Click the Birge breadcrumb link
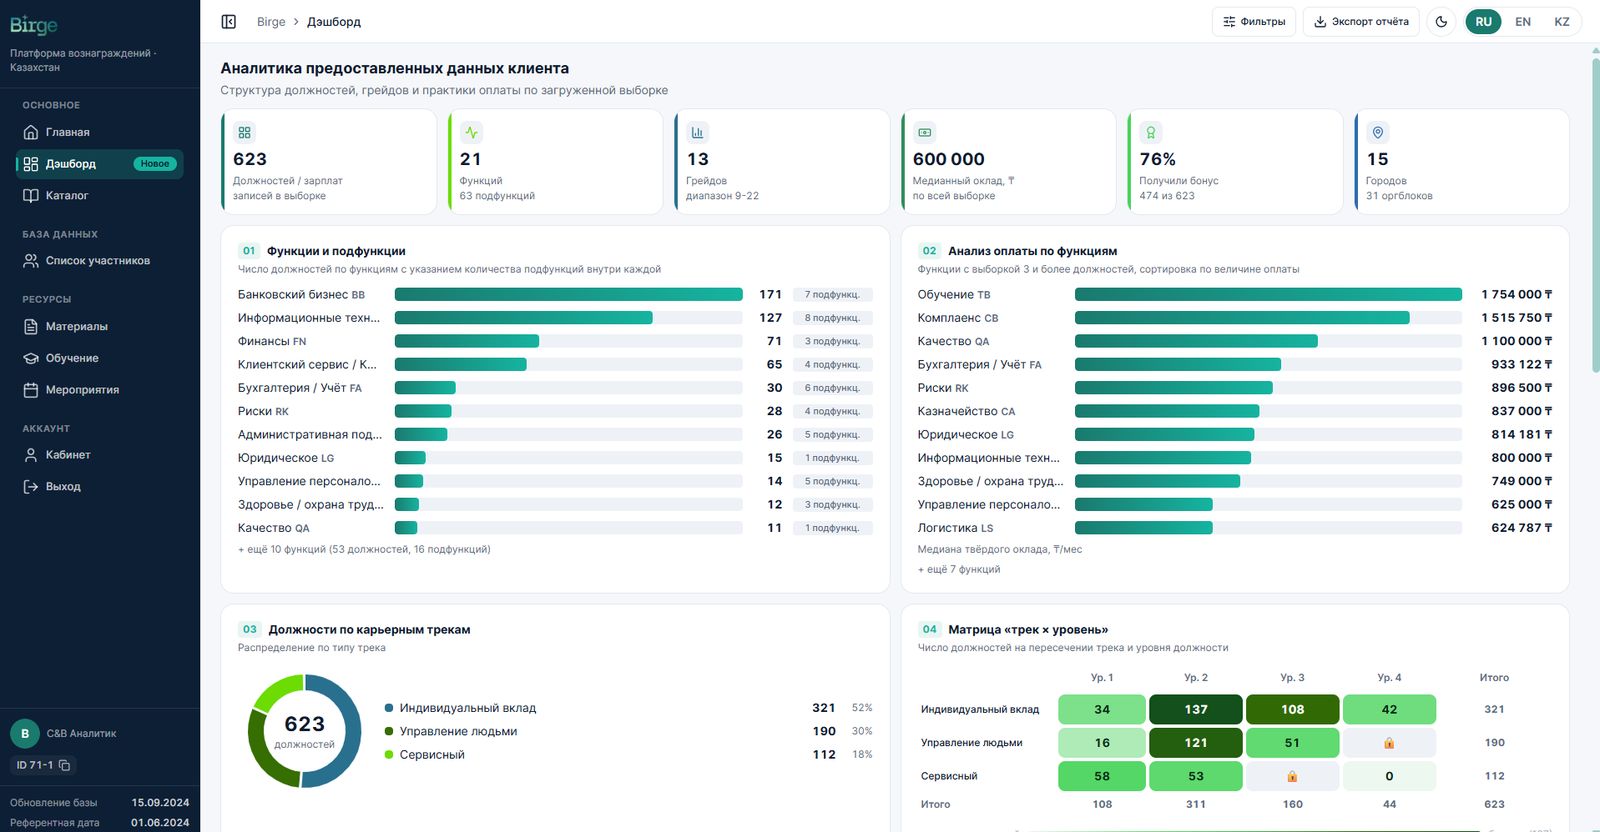Viewport: 1600px width, 832px height. (271, 22)
